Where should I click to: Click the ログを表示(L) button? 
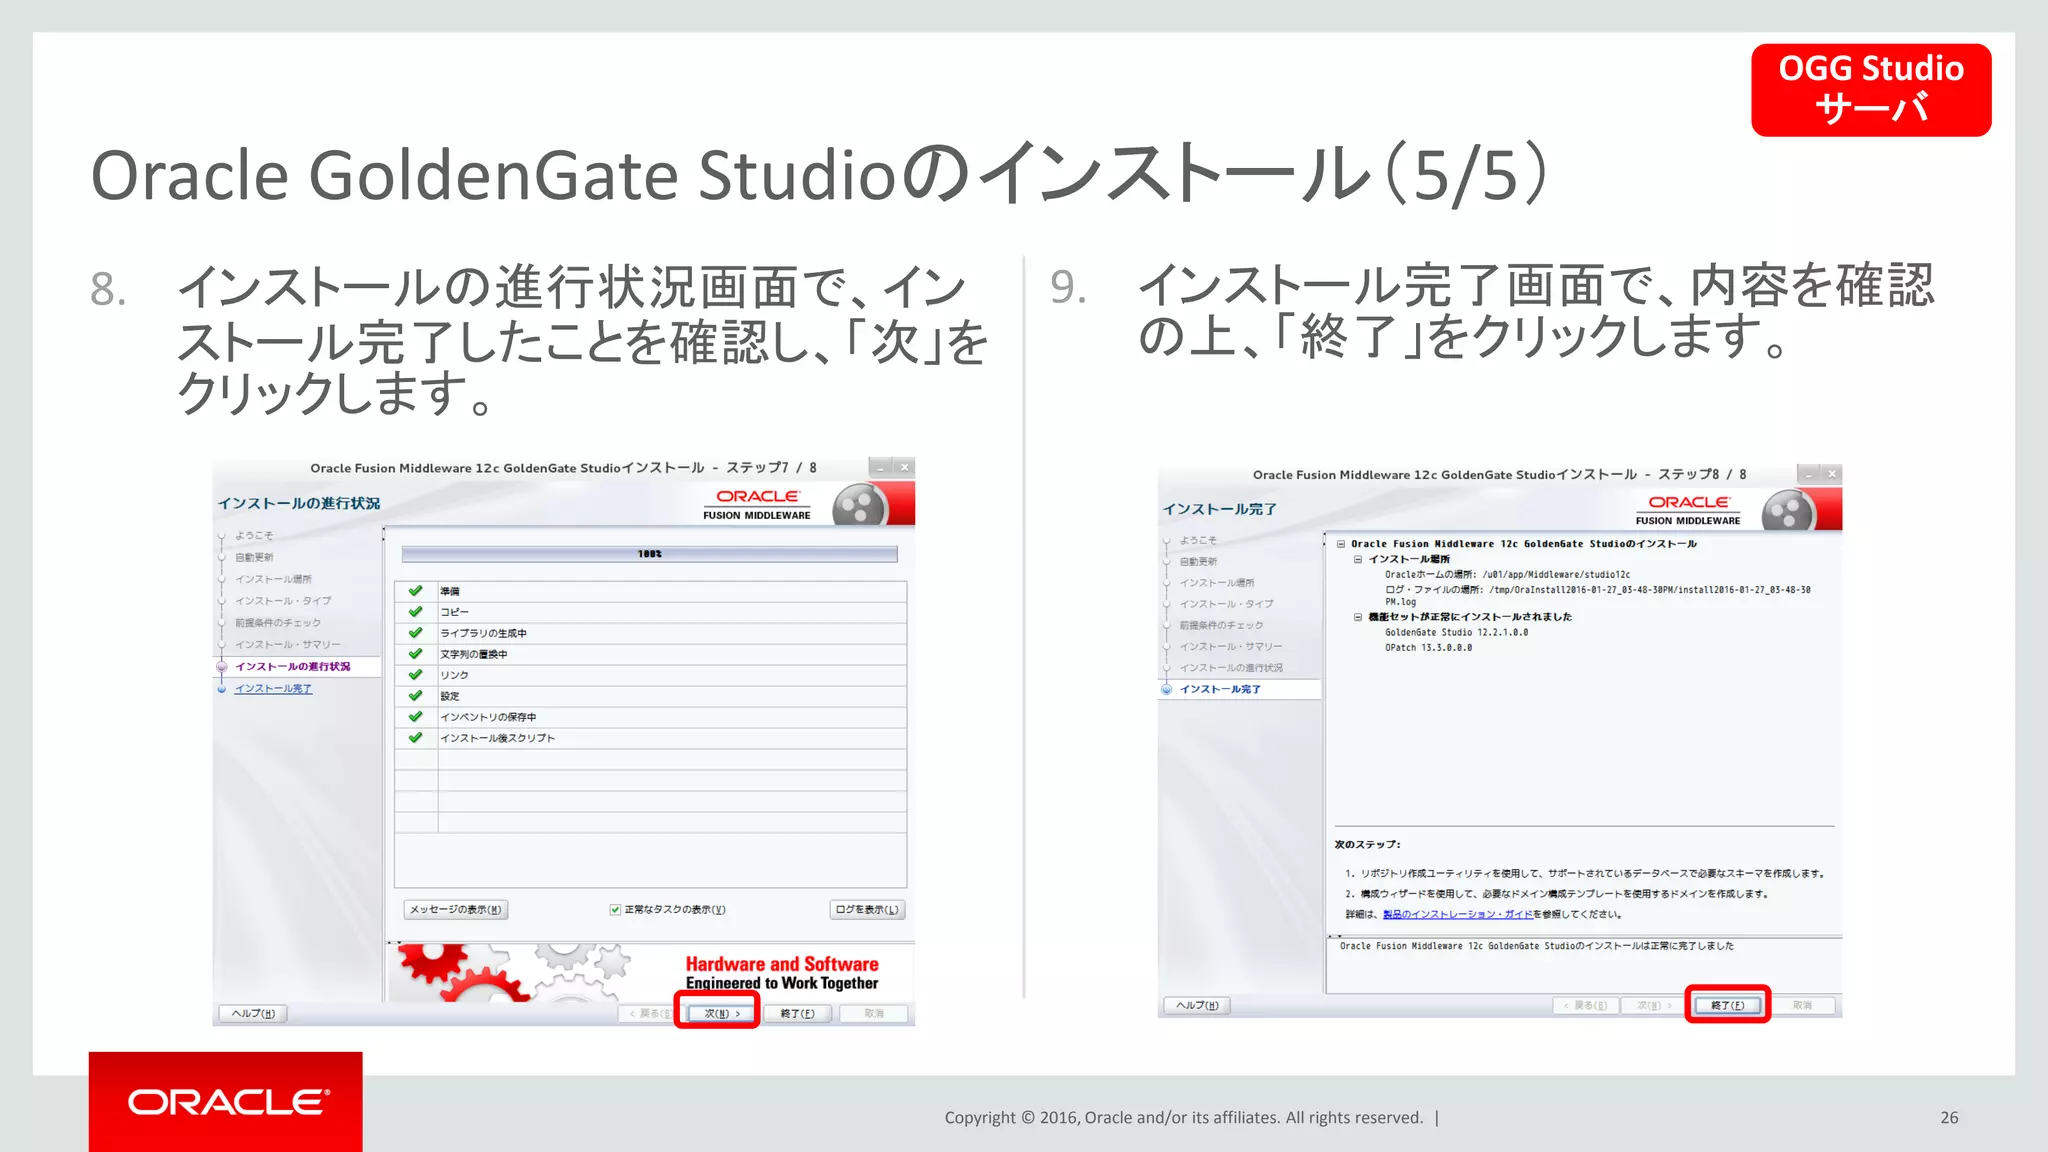pos(867,909)
